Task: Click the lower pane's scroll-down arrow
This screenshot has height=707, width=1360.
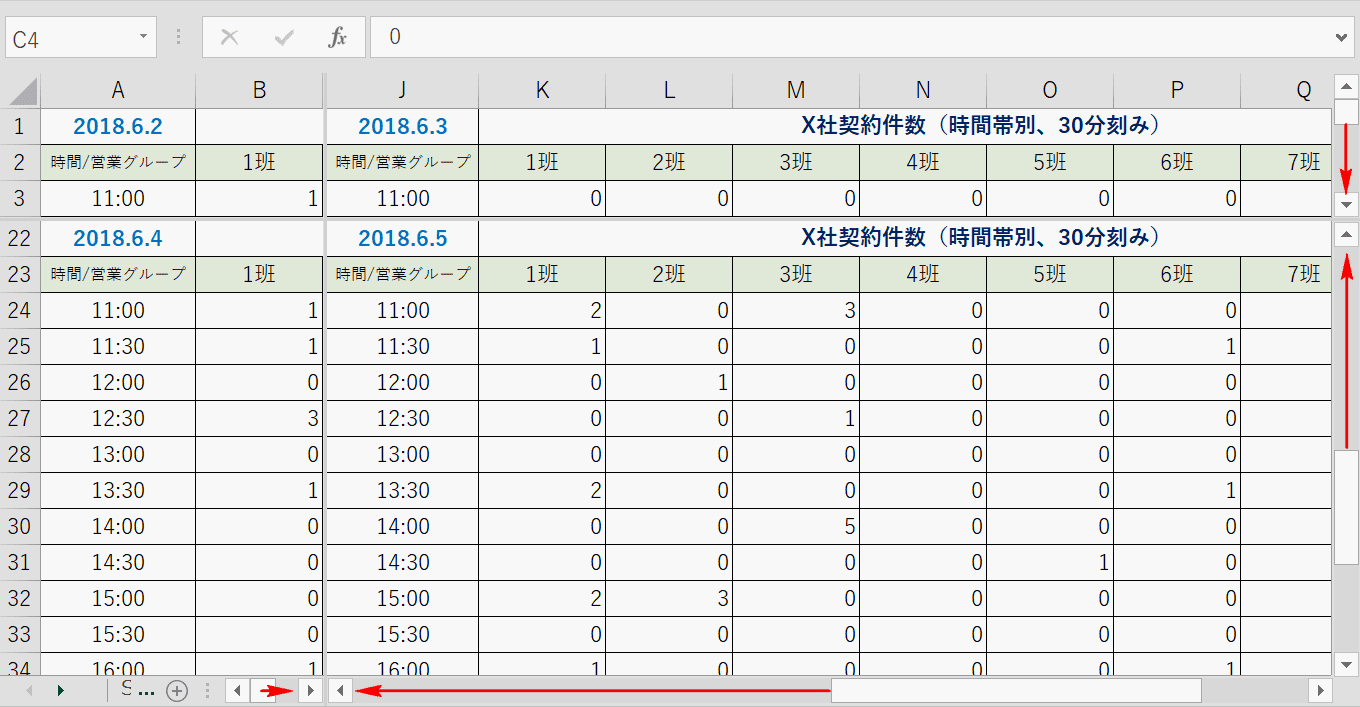Action: 1346,664
